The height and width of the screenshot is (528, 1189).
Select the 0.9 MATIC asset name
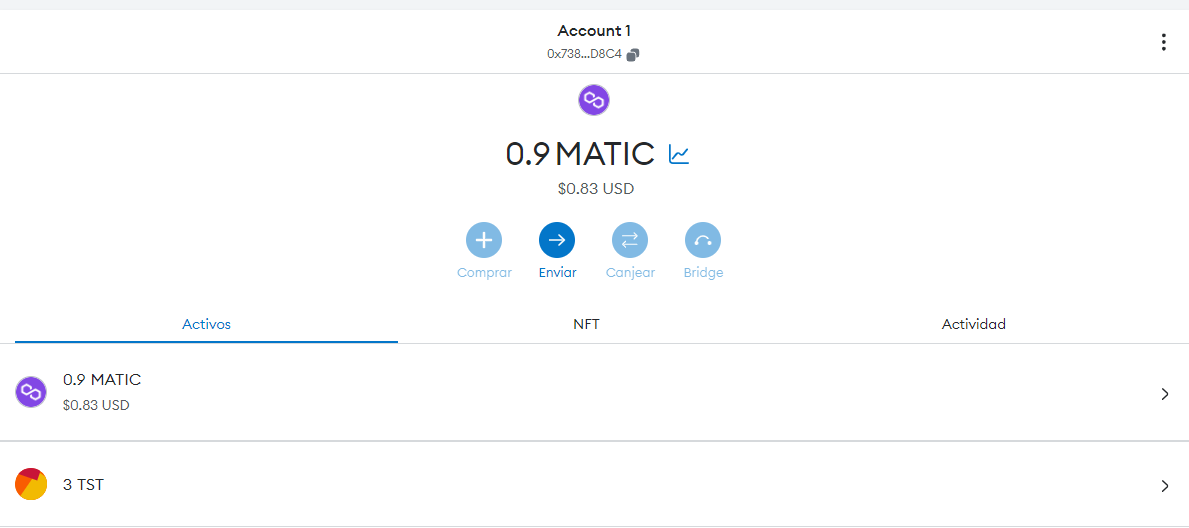click(102, 380)
